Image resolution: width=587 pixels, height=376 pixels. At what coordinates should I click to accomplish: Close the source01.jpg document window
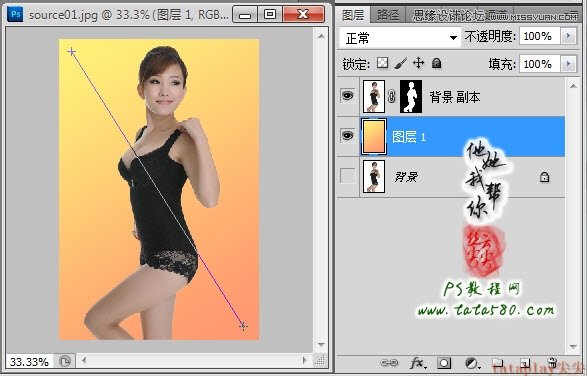point(303,15)
